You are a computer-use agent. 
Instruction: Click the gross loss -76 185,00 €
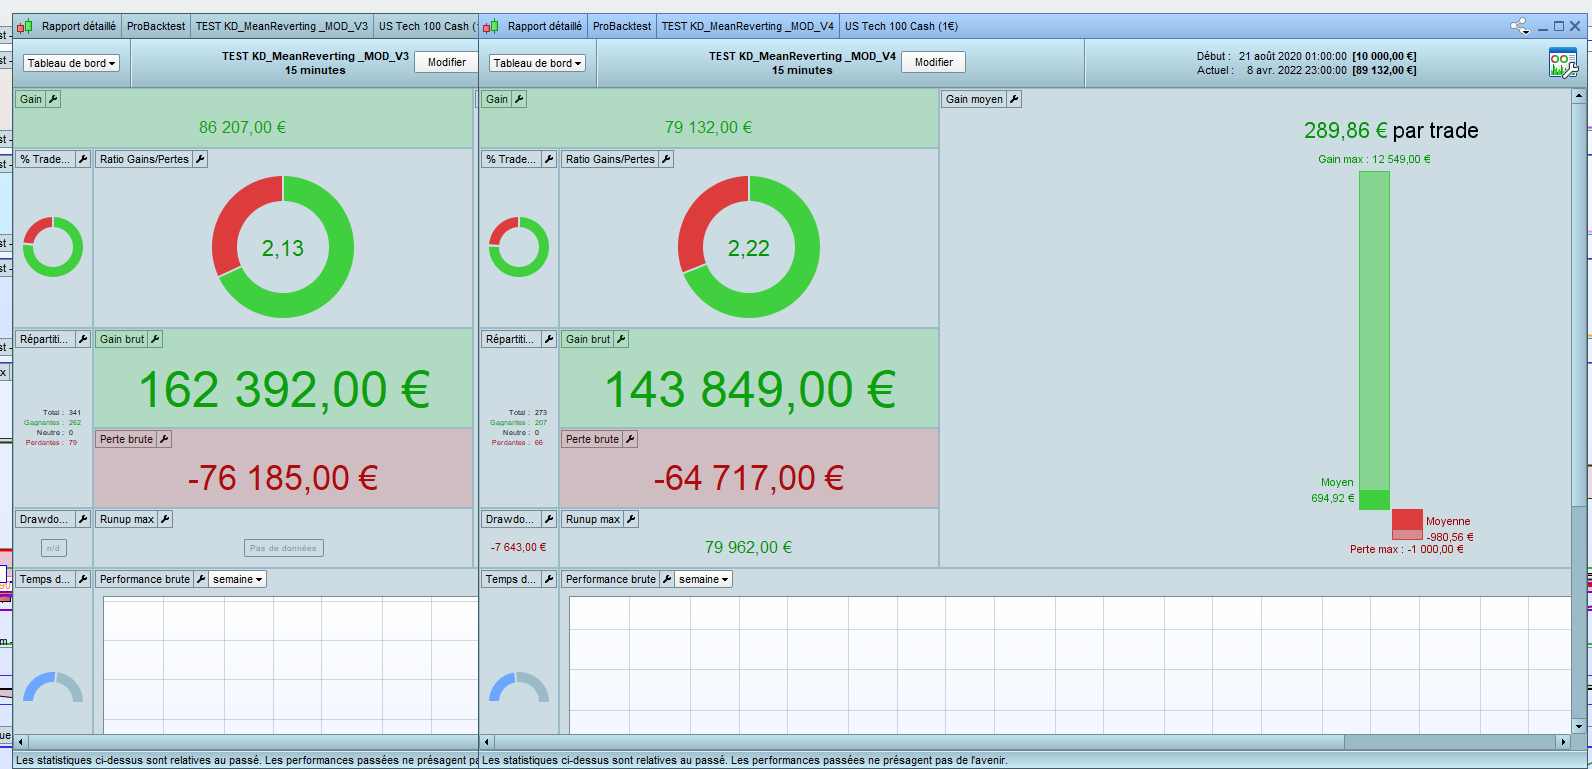[x=283, y=478]
